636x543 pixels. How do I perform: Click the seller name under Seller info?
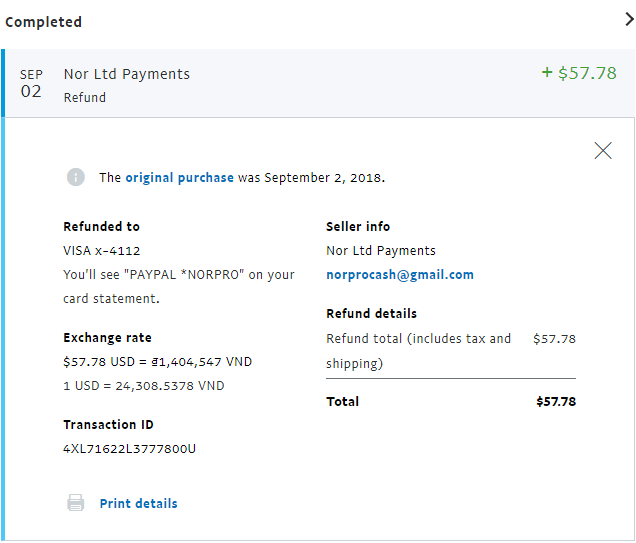(x=381, y=251)
